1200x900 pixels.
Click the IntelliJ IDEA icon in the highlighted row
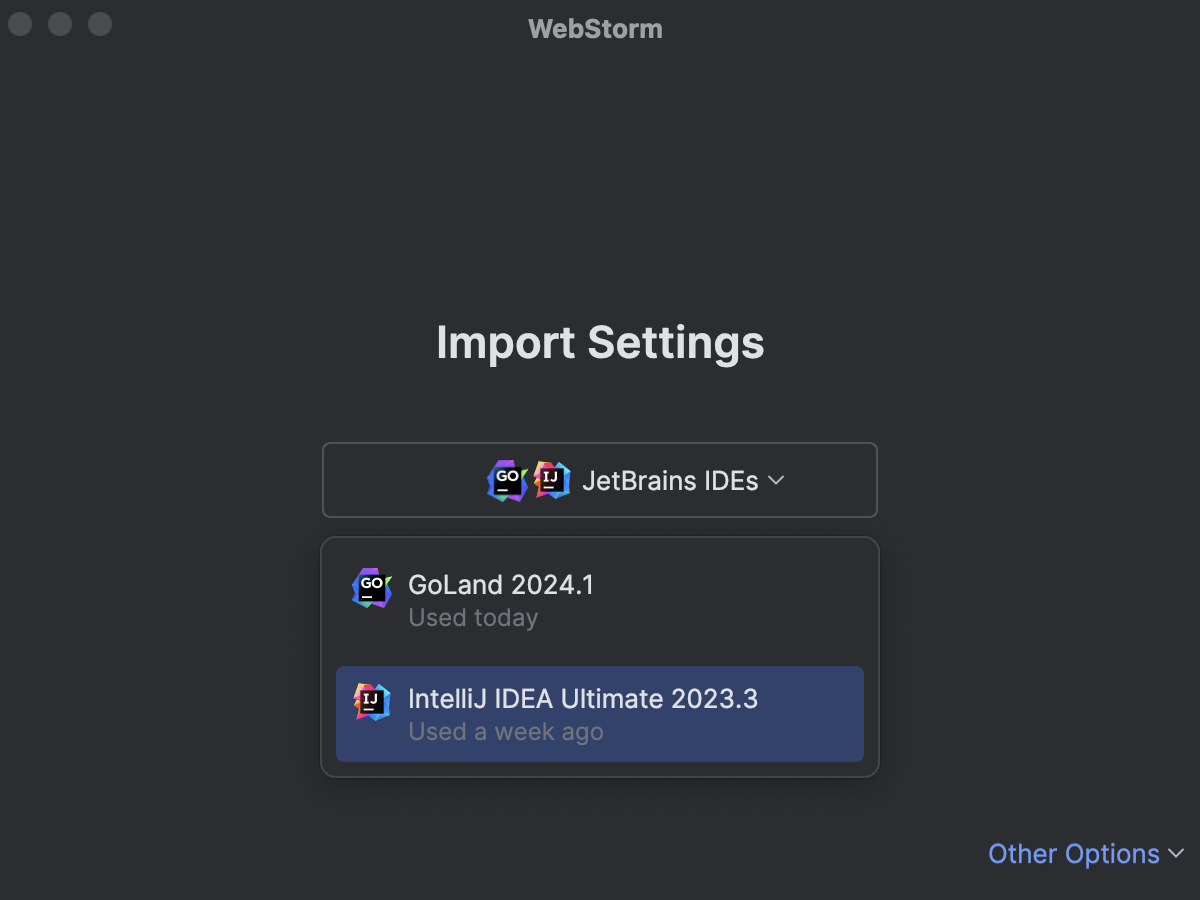371,702
